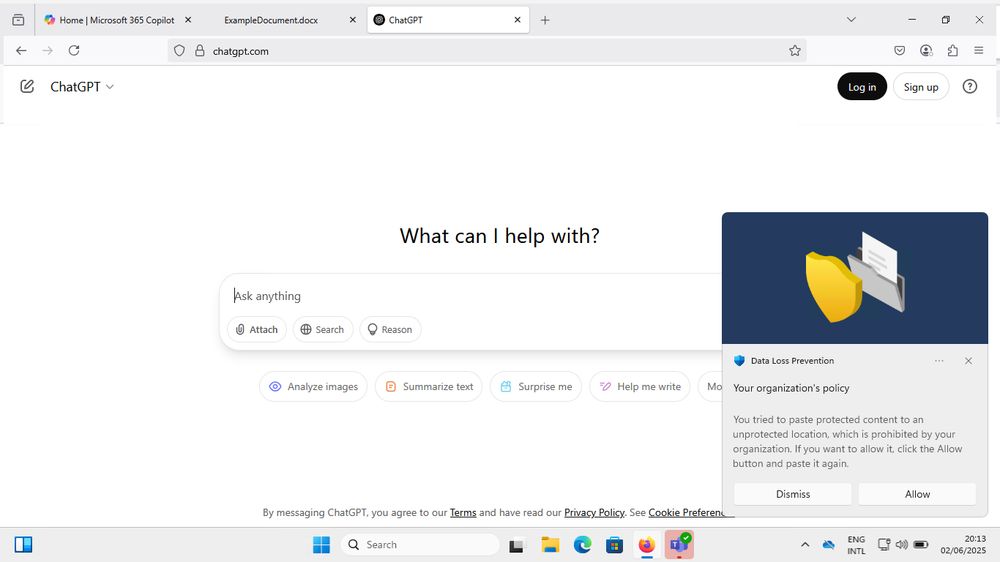This screenshot has width=1000, height=562.
Task: Expand the list all tabs chevron
Action: pyautogui.click(x=851, y=20)
